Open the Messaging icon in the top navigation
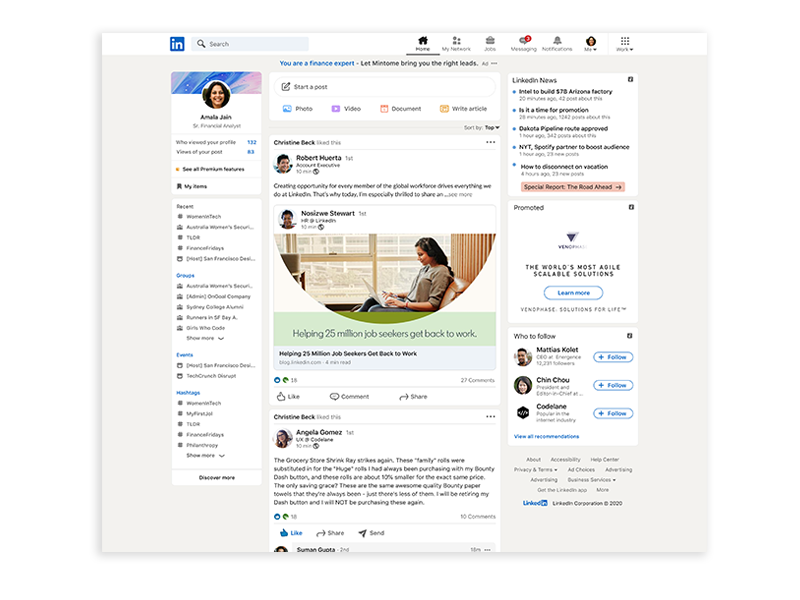Viewport: 800px width, 600px height. tap(522, 40)
